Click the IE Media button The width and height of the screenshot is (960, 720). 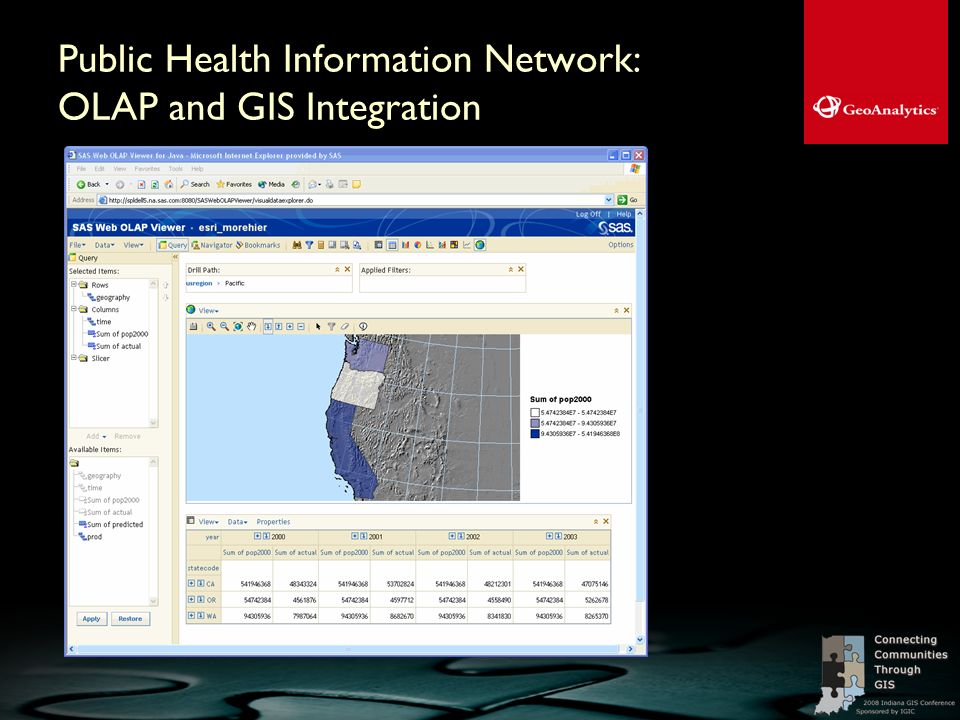271,184
